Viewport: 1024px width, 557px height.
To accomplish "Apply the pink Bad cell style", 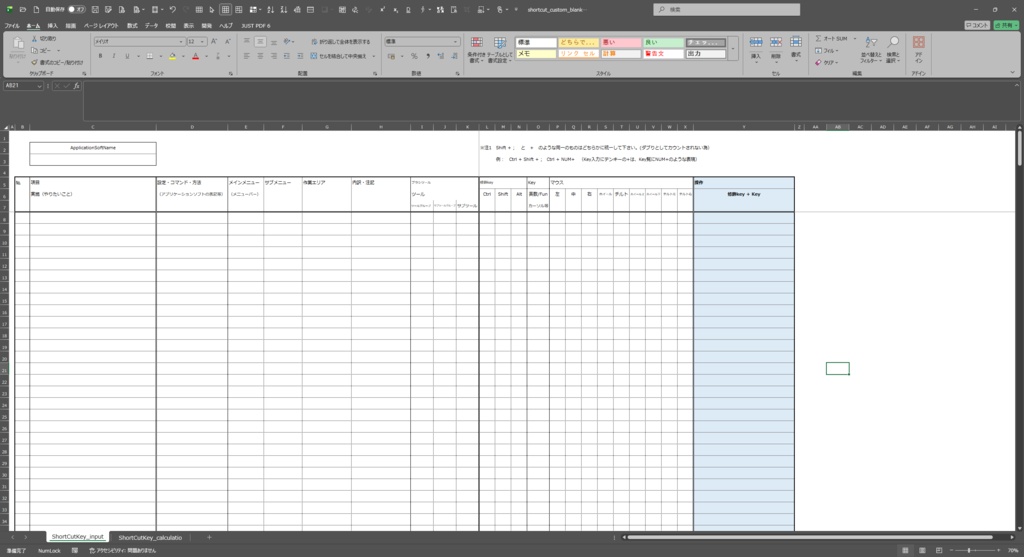I will [620, 42].
